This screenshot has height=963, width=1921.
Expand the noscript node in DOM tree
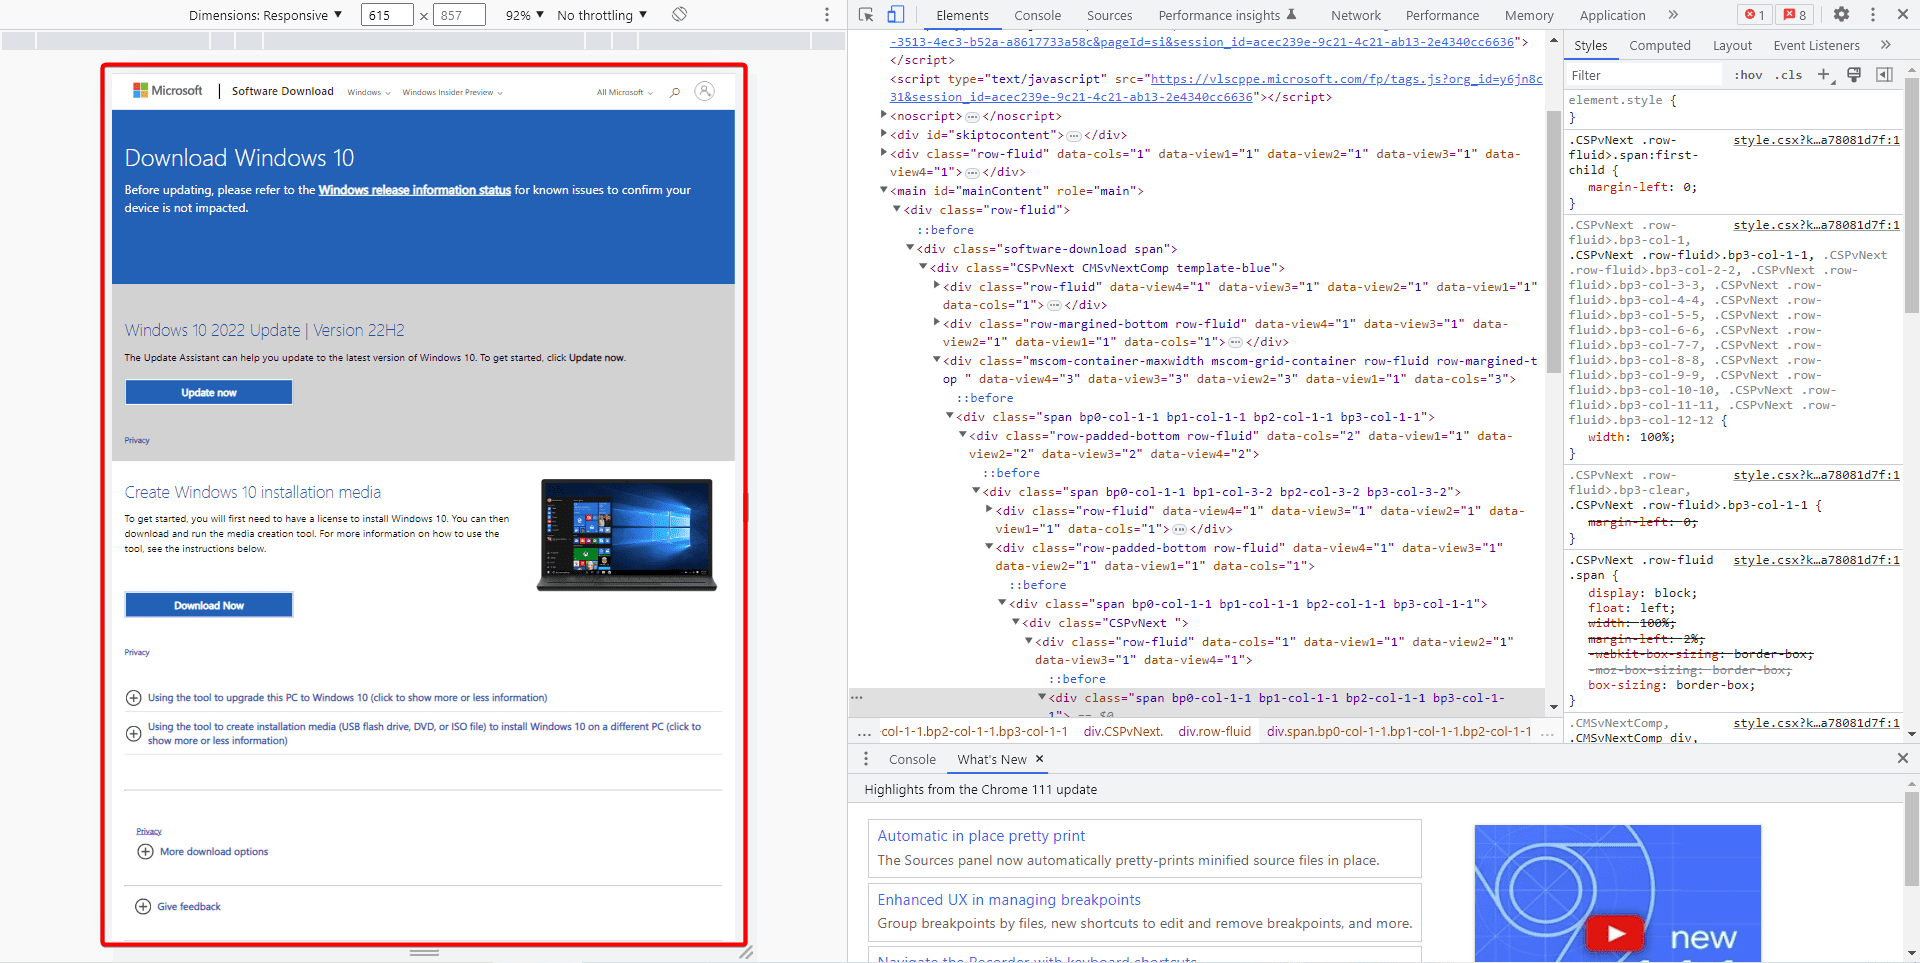pos(884,116)
